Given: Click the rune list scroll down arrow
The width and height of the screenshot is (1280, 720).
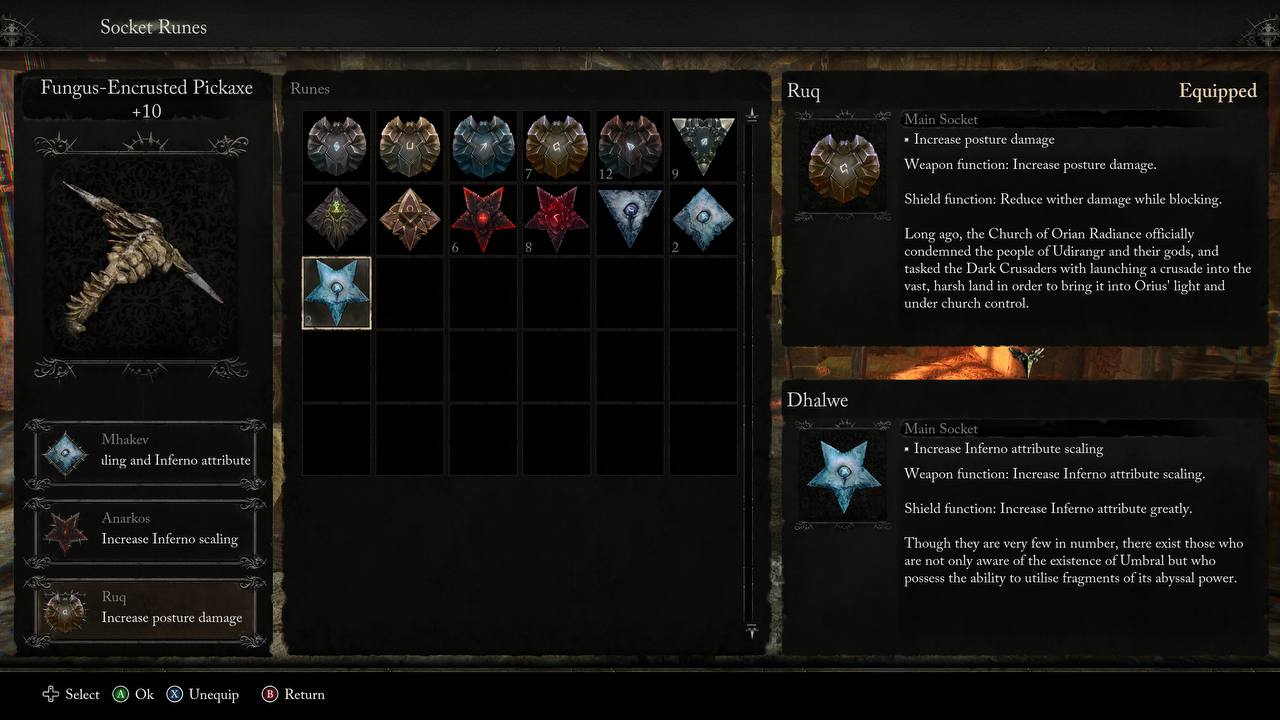Looking at the screenshot, I should point(752,630).
